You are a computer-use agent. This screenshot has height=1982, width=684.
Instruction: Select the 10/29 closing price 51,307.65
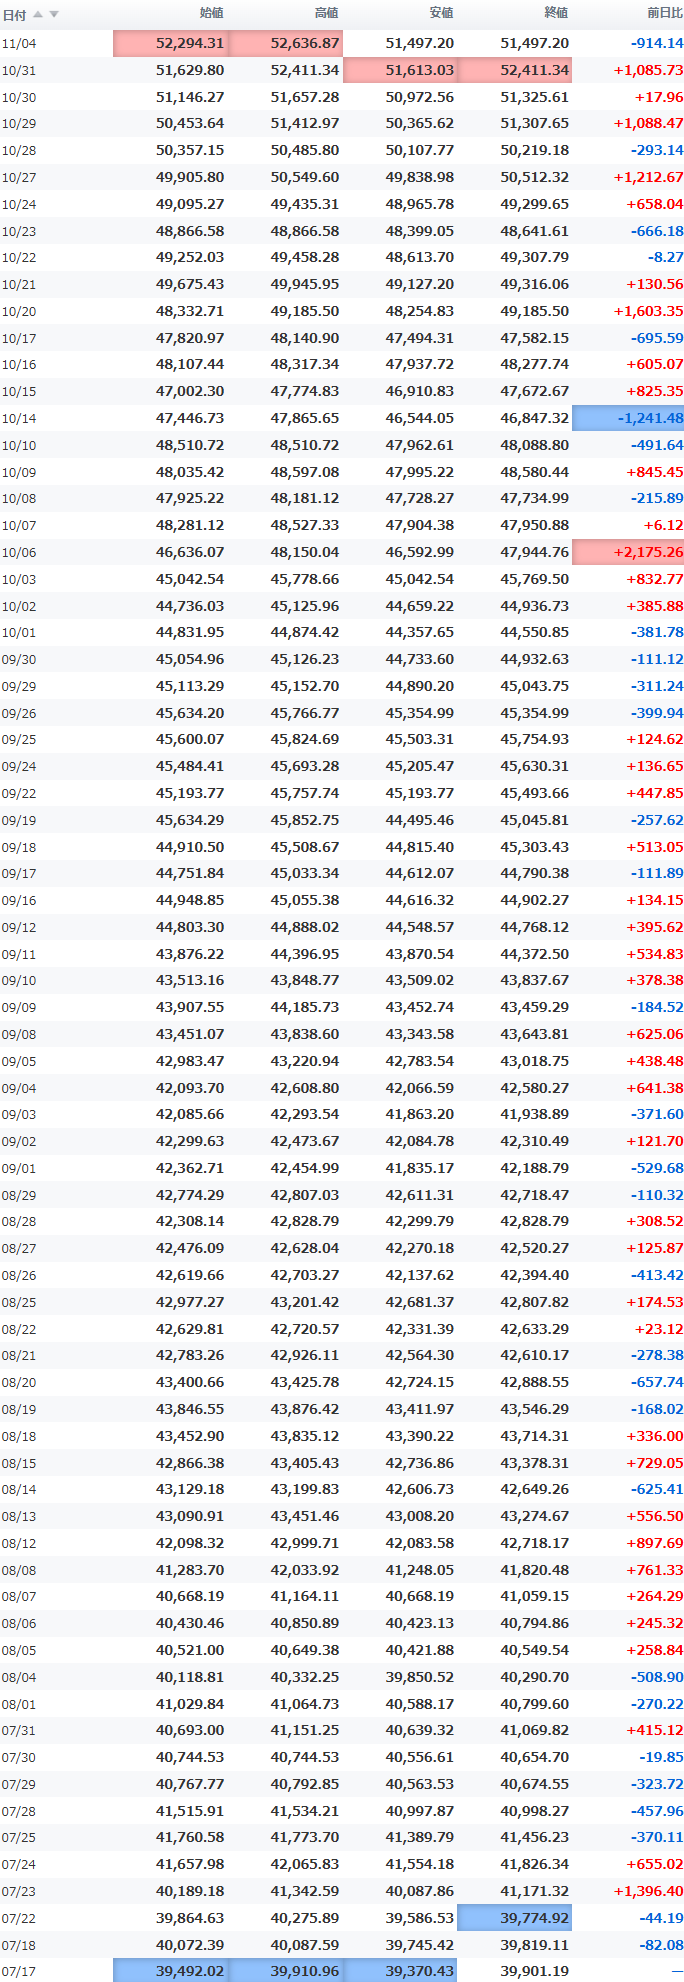pyautogui.click(x=534, y=123)
